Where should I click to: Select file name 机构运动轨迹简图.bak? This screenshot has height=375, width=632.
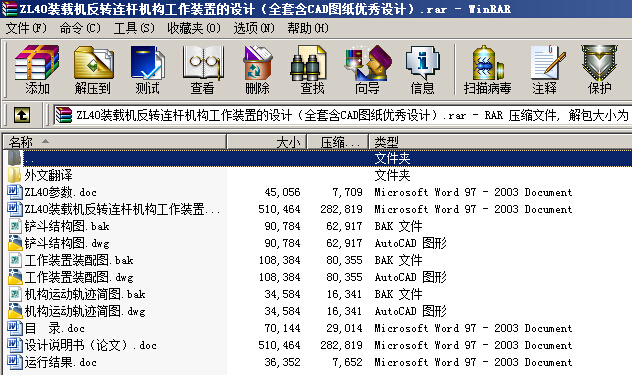(85, 294)
